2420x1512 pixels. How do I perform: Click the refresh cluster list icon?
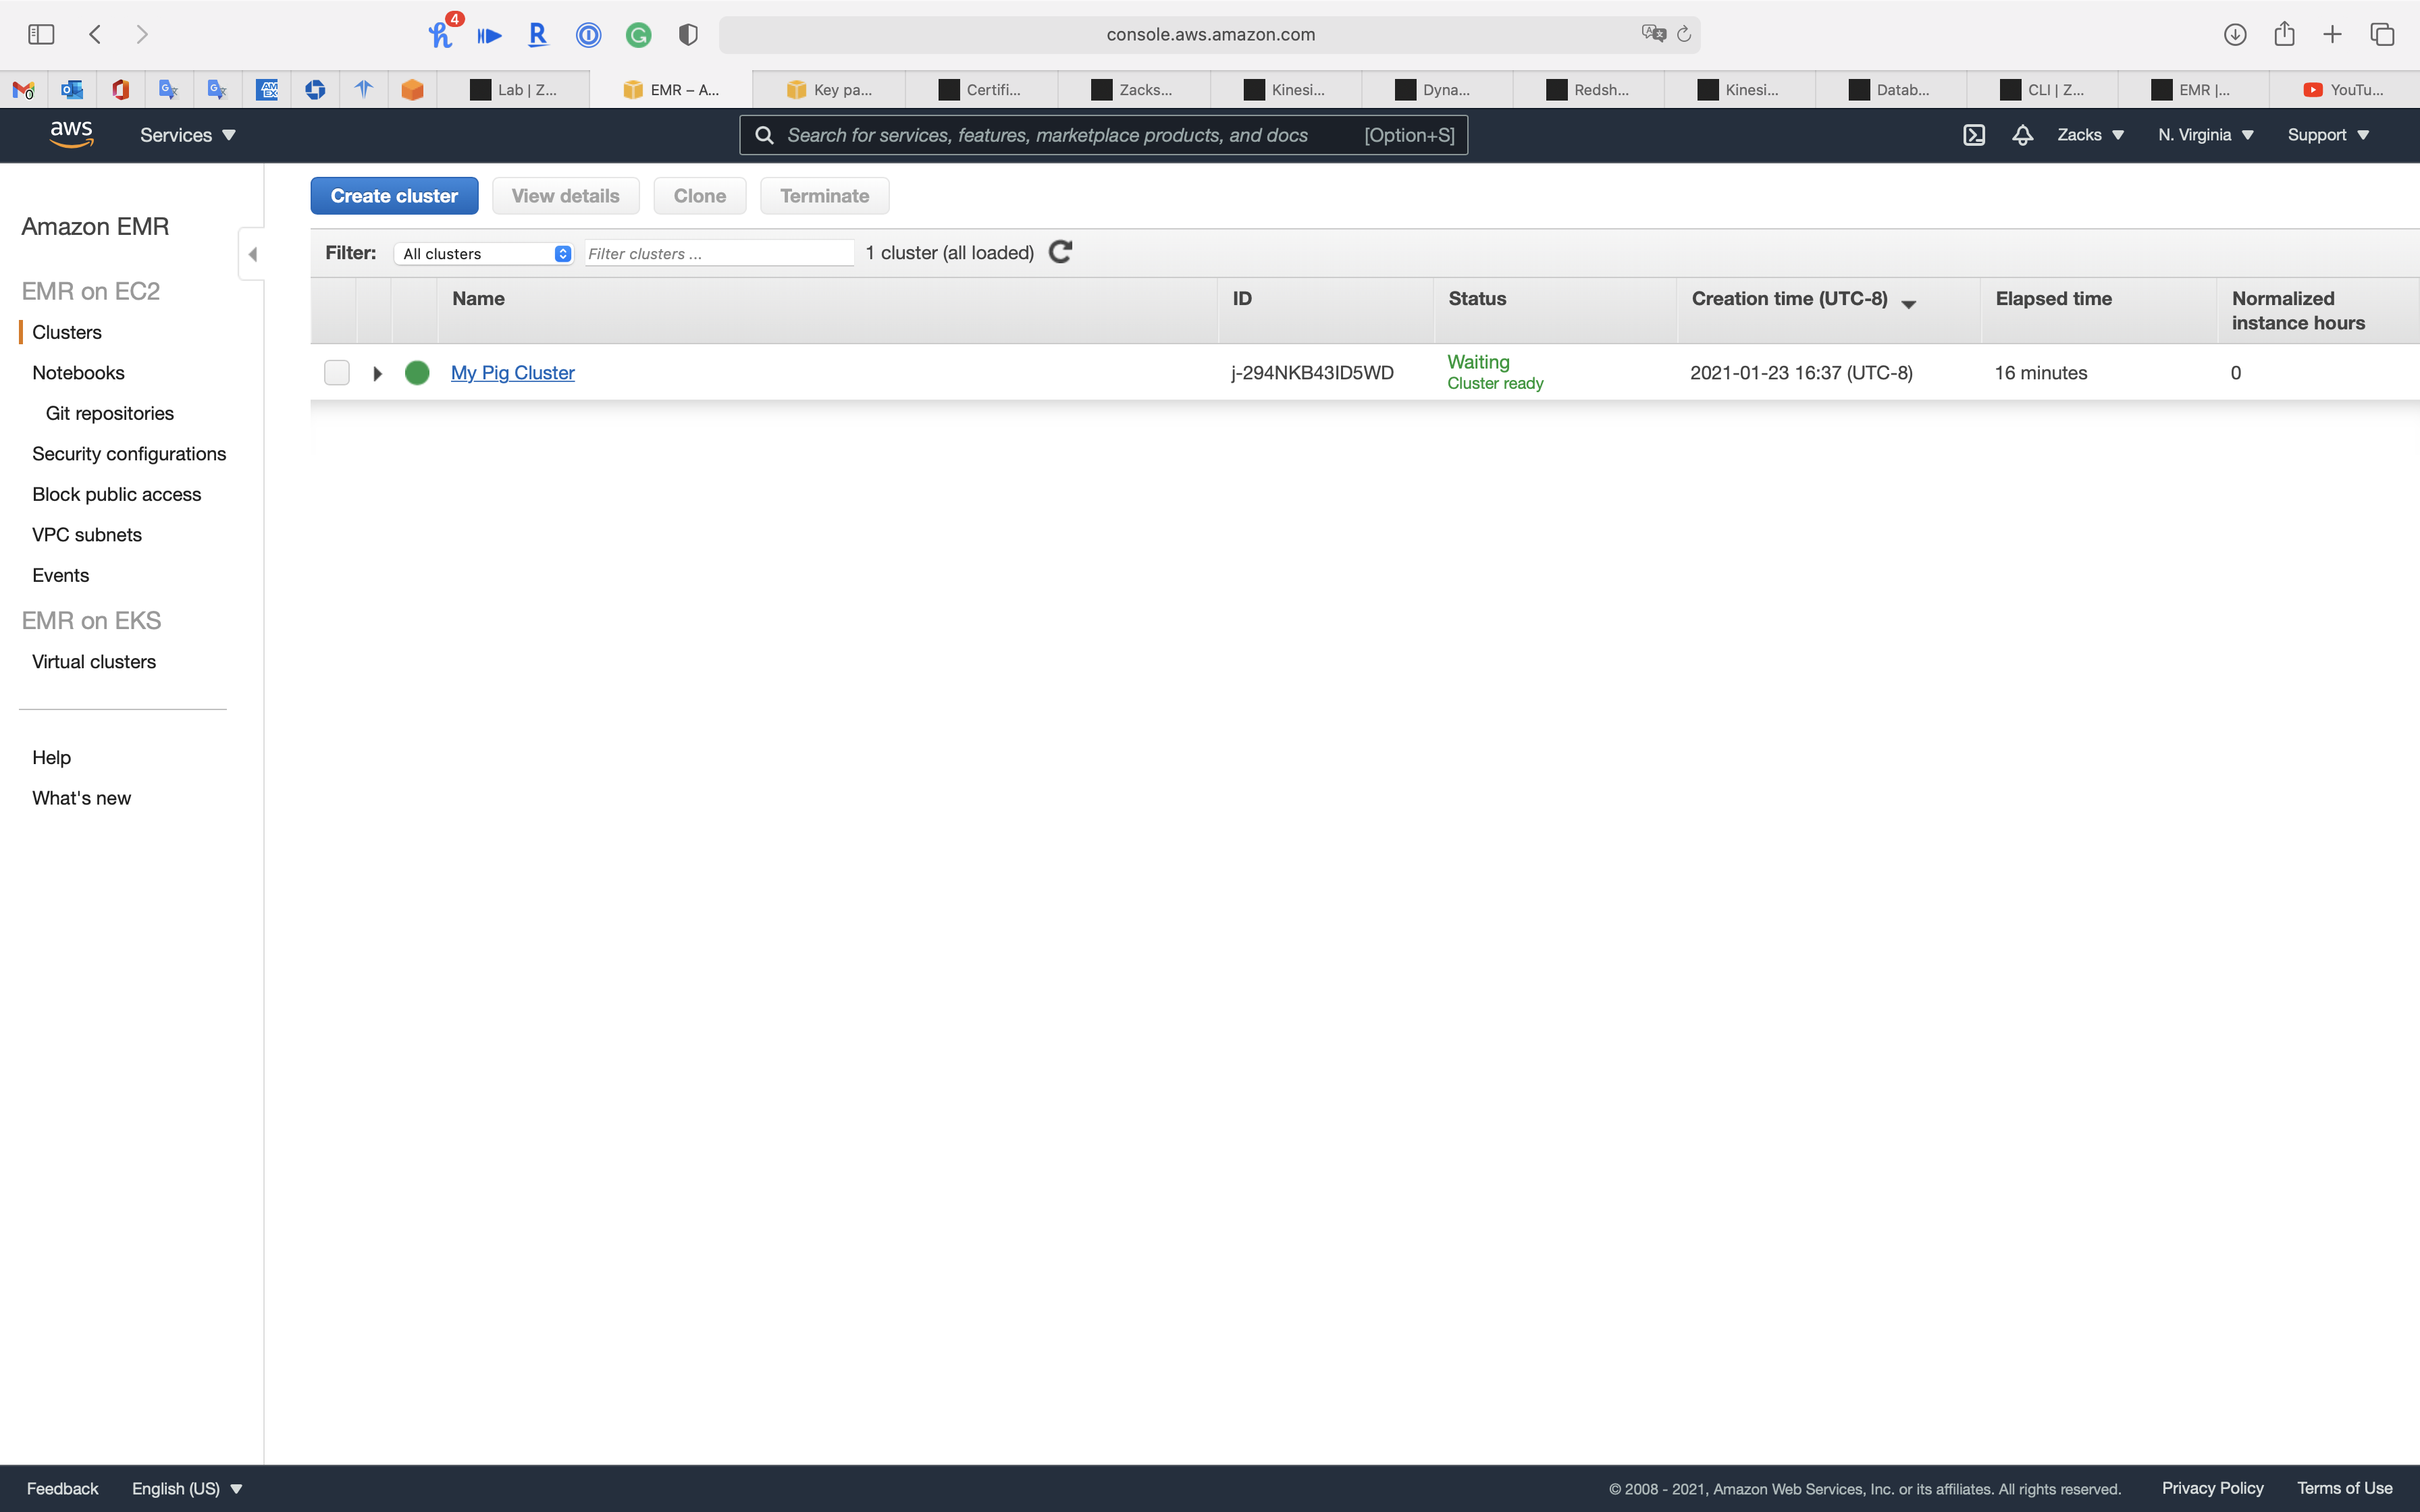point(1060,252)
